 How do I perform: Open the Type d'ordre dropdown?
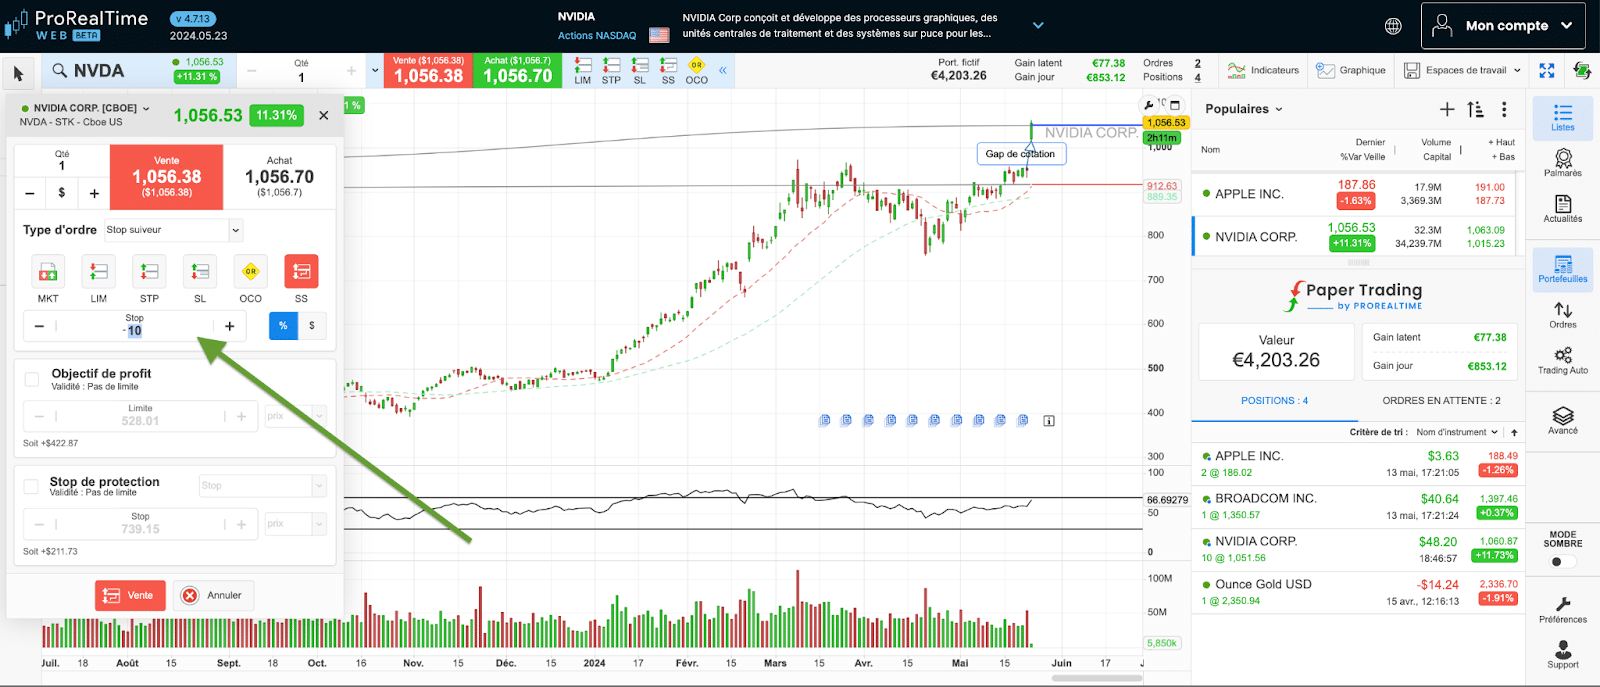(173, 230)
